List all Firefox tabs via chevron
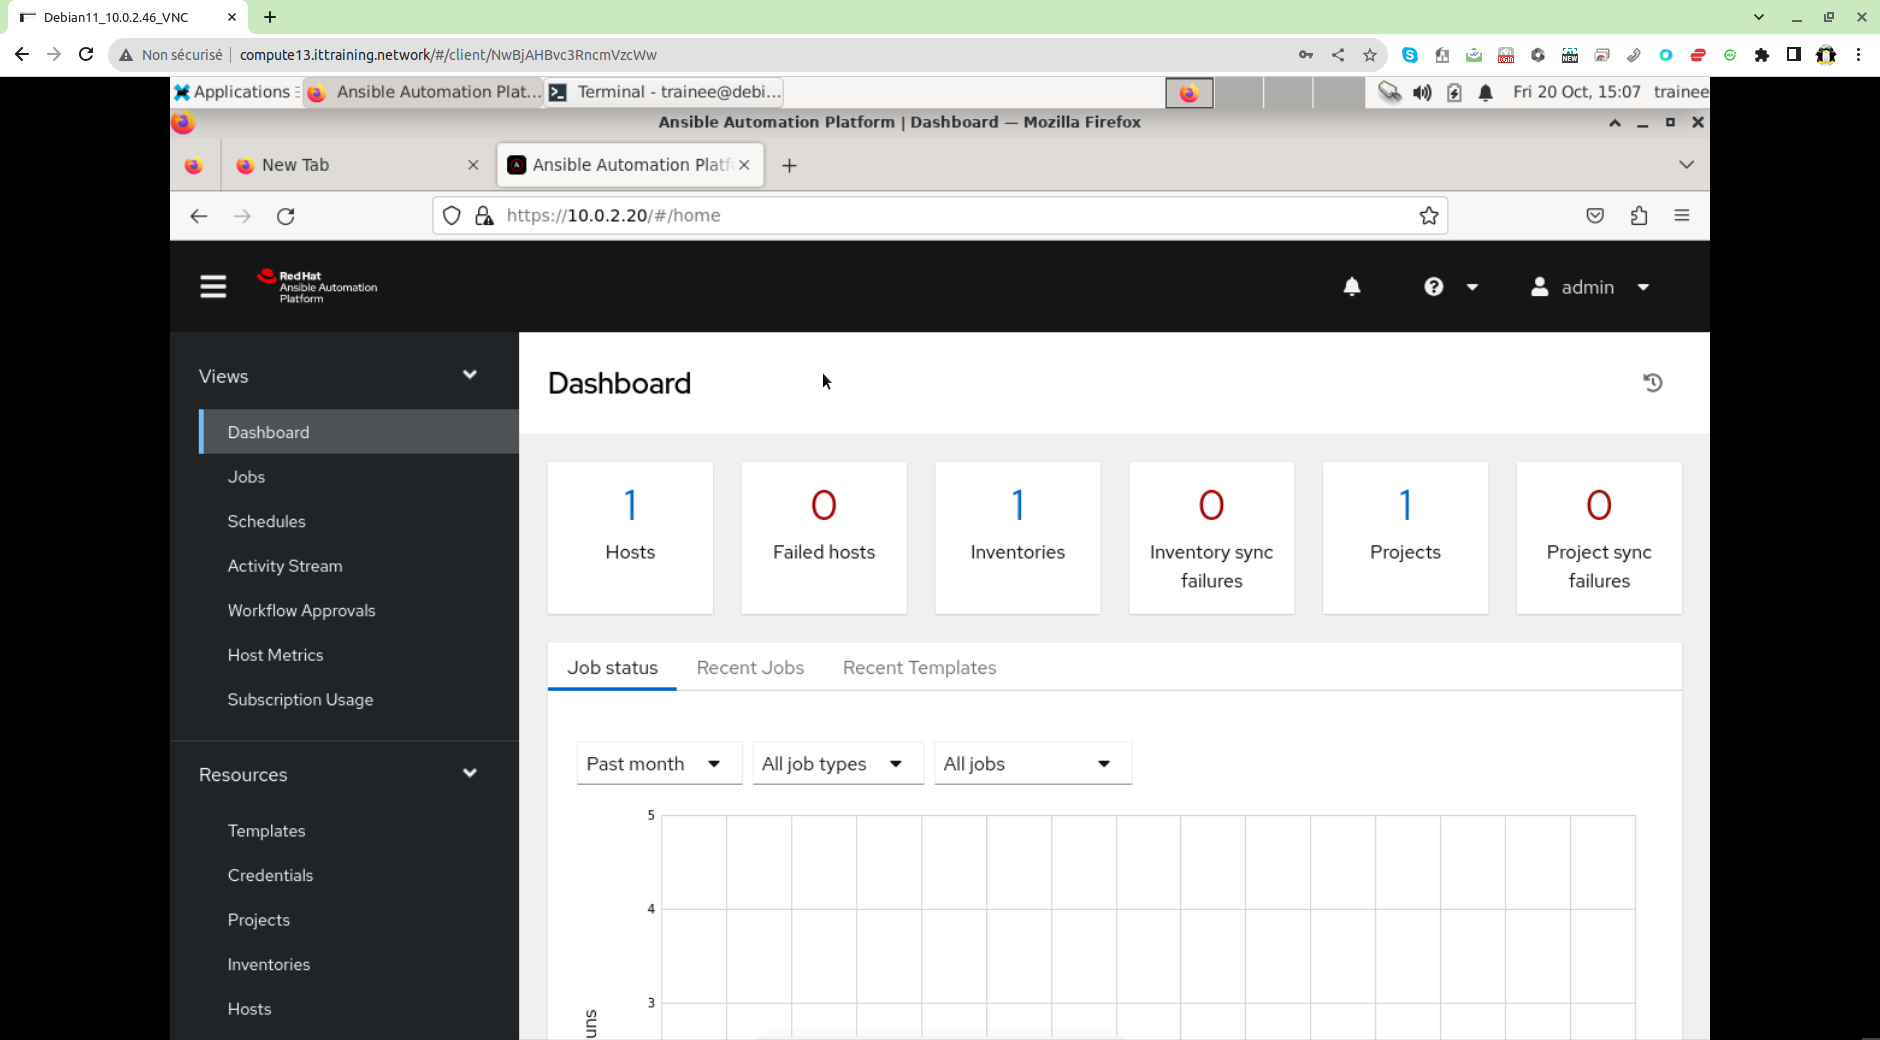The height and width of the screenshot is (1040, 1880). 1686,165
